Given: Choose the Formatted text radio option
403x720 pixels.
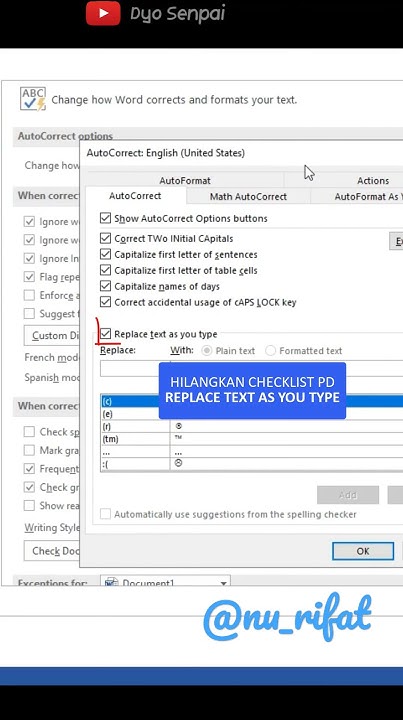Looking at the screenshot, I should tap(270, 351).
